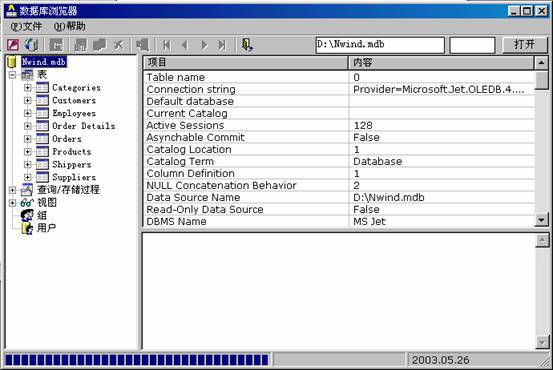
Task: Expand the 查询/存储过程 node
Action: coord(12,190)
